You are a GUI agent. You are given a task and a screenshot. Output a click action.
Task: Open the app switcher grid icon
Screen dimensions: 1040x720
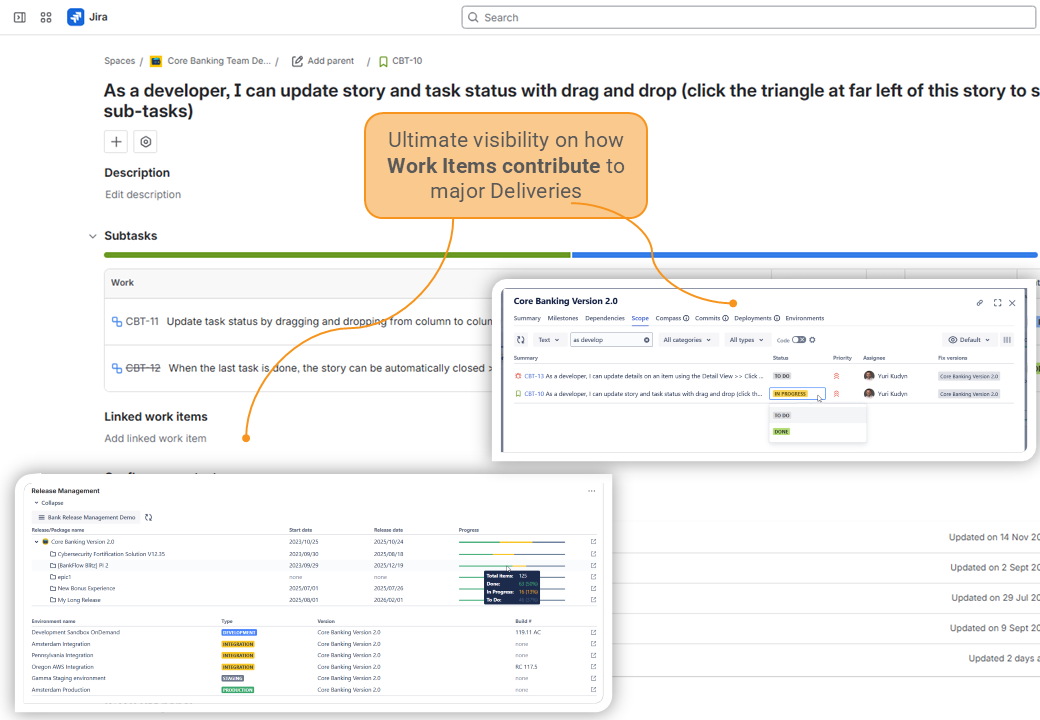click(46, 17)
